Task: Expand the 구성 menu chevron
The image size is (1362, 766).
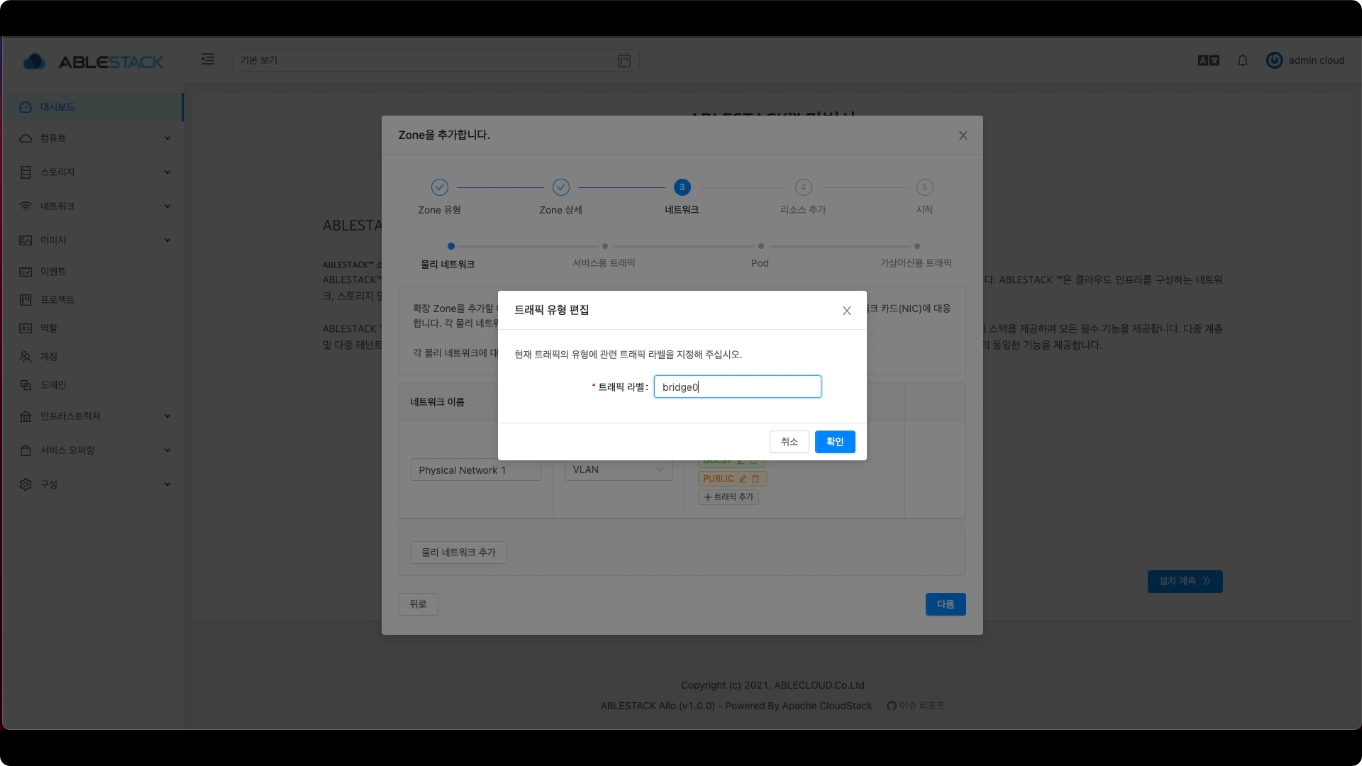Action: pyautogui.click(x=167, y=484)
